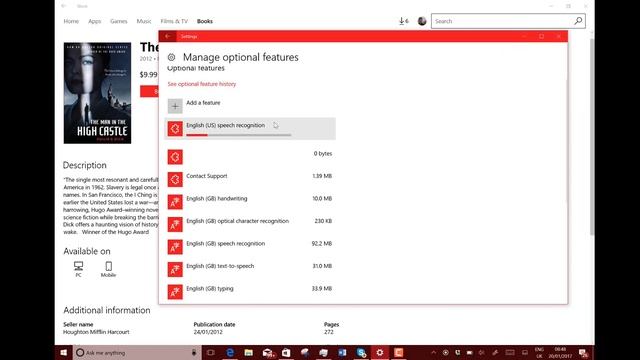The image size is (640, 360).
Task: Click the 92.2 MB size value
Action: (322, 243)
